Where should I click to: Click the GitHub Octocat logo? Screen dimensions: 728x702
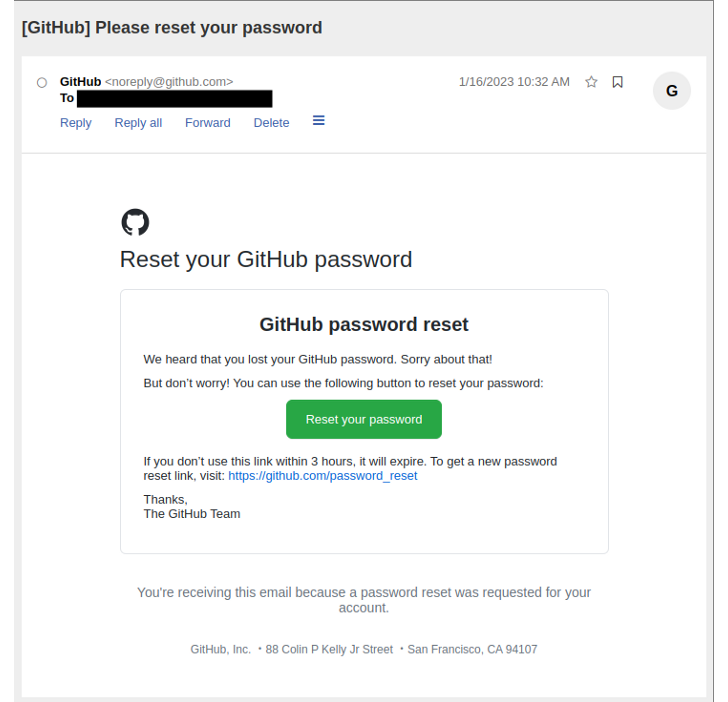135,222
